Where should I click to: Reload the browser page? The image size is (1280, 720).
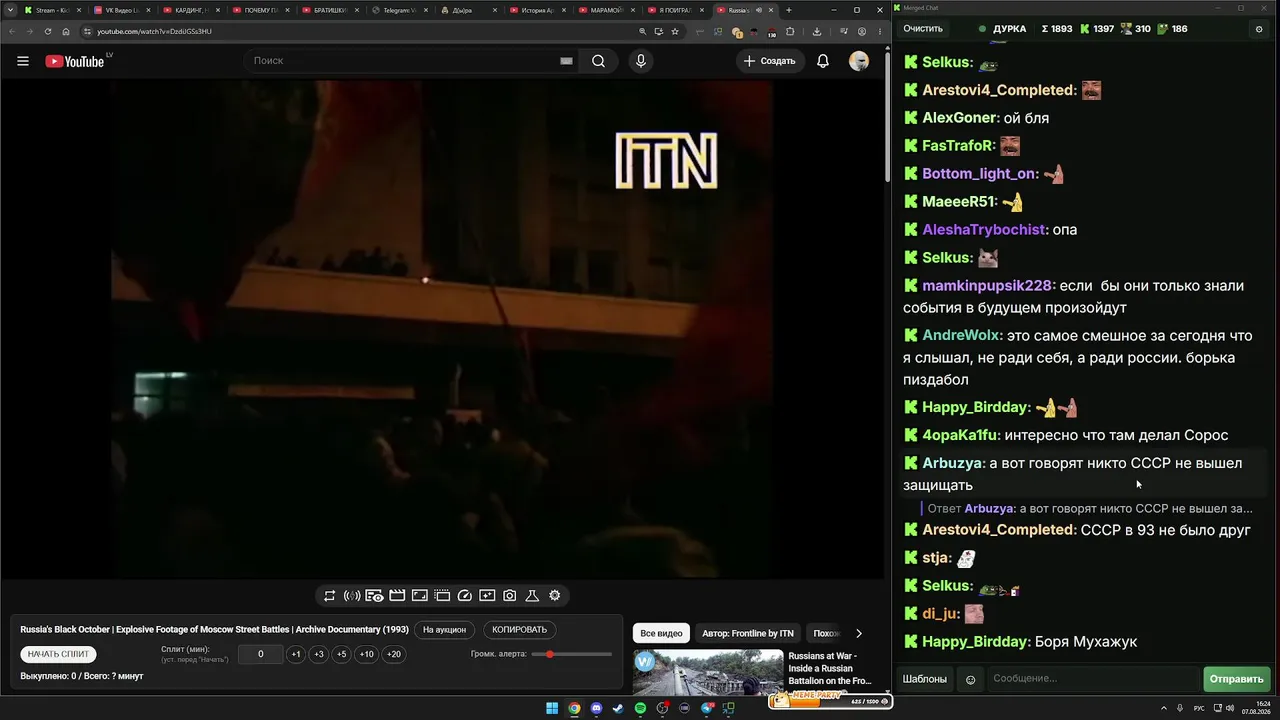47,31
